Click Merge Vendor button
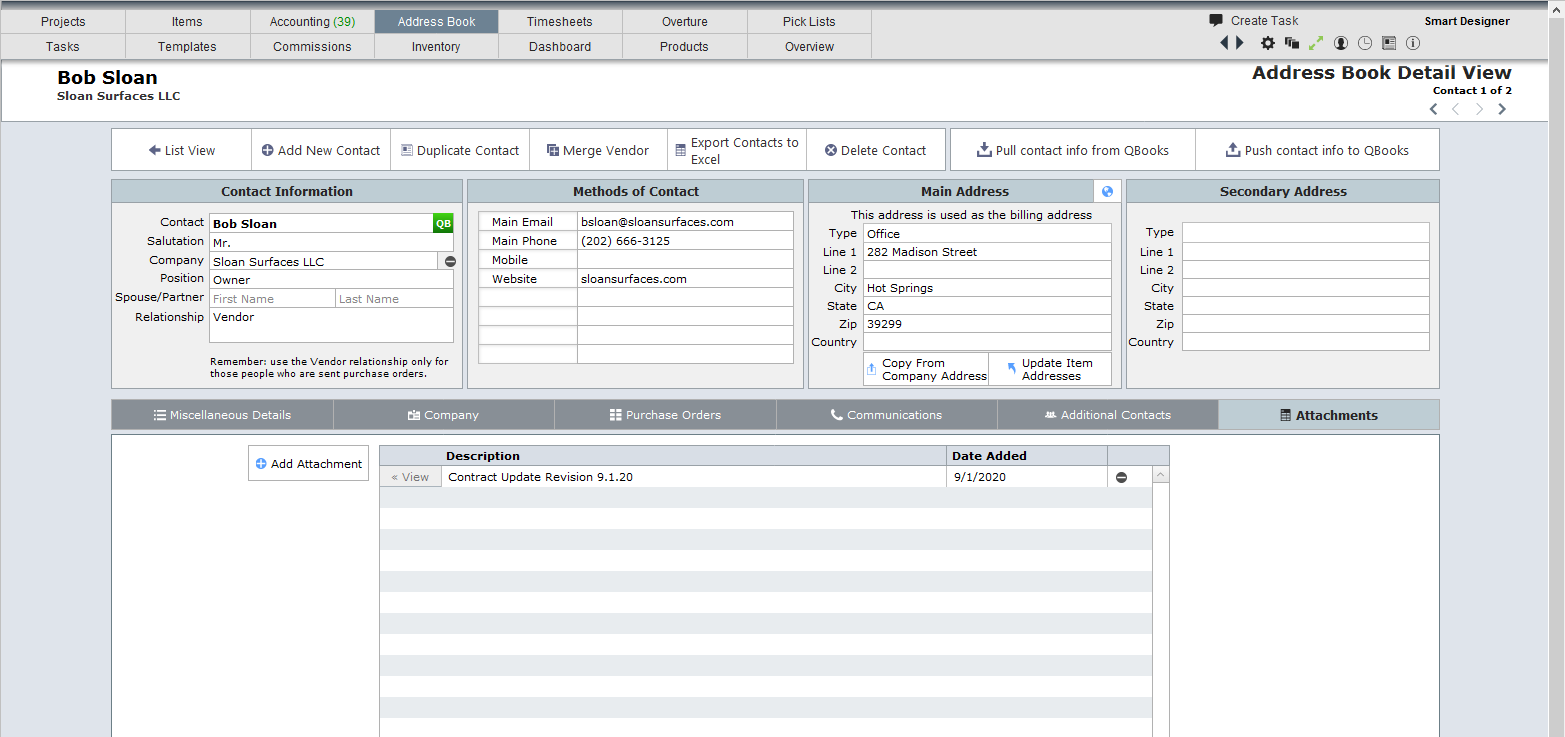This screenshot has width=1565, height=737. coord(598,150)
